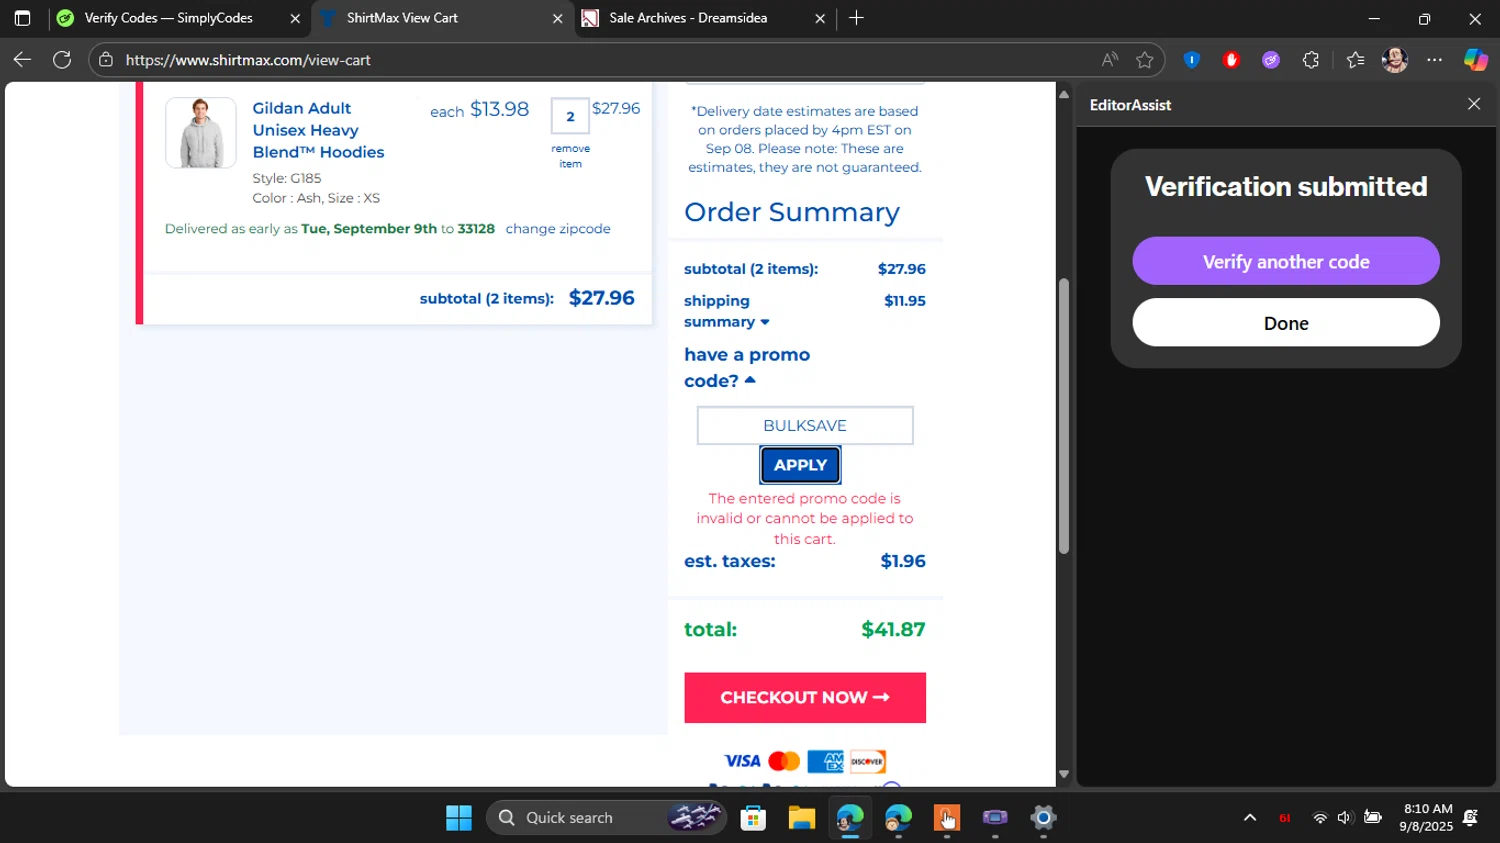Open the browser profile avatar
The image size is (1500, 843).
(1395, 60)
